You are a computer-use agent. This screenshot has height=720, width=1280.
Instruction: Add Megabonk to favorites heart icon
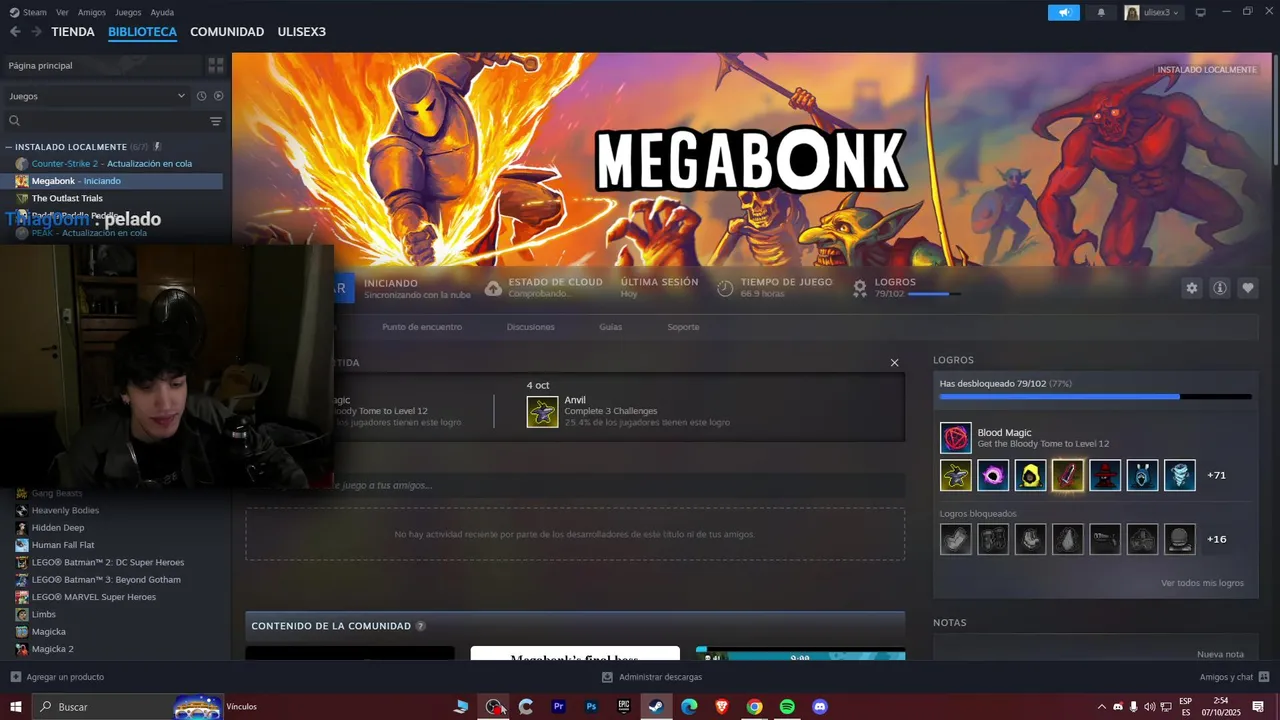coord(1248,288)
